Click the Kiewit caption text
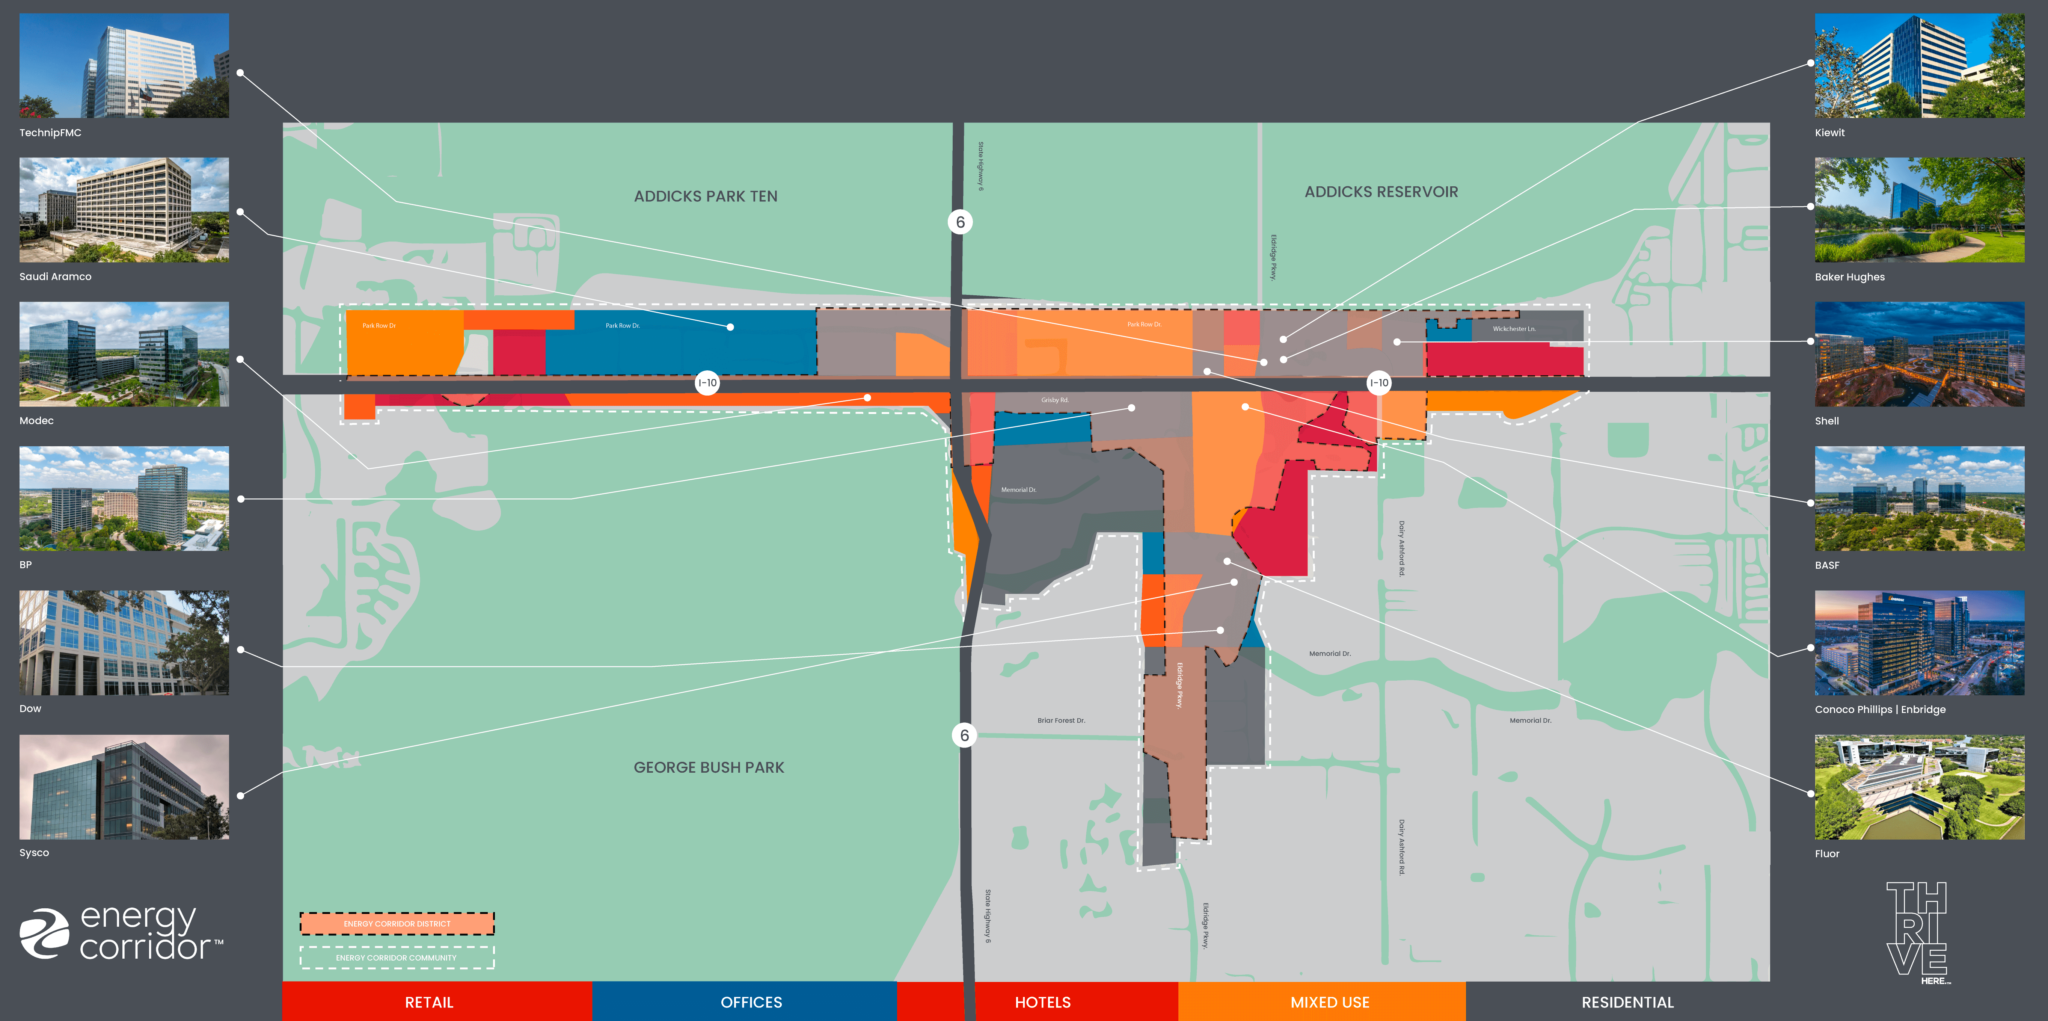 1830,132
